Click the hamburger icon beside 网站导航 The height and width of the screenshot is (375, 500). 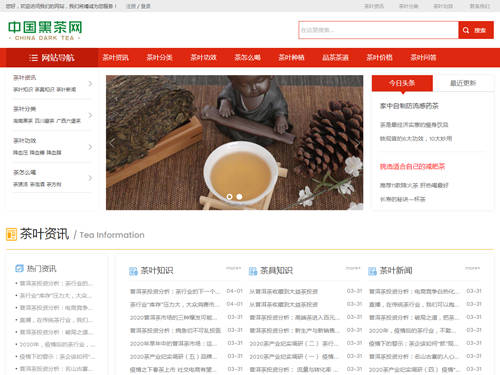pos(33,58)
